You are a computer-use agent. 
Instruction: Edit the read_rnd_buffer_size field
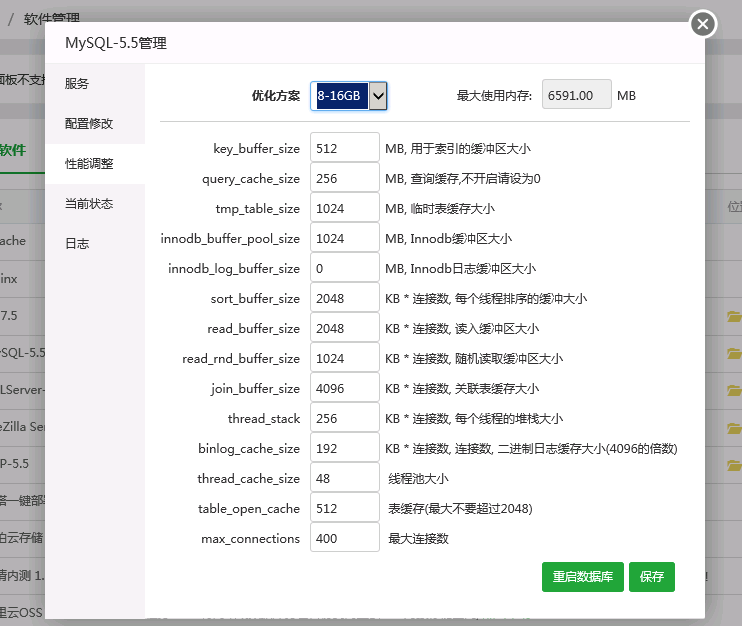click(344, 359)
